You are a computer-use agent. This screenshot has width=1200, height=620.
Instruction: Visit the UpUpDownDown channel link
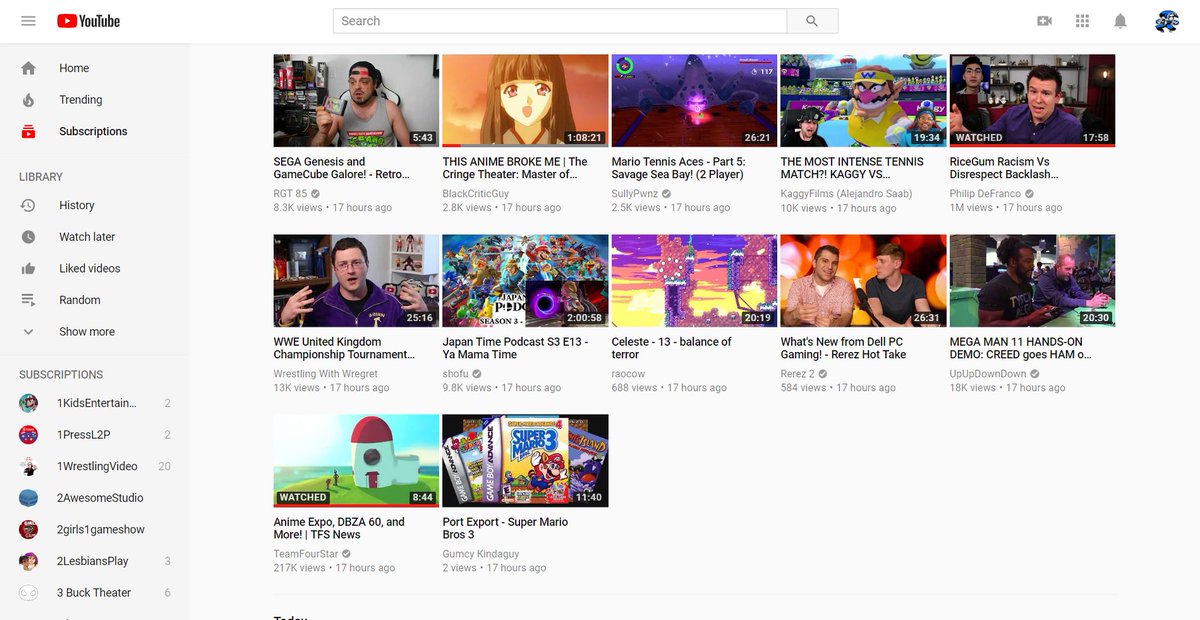point(988,374)
